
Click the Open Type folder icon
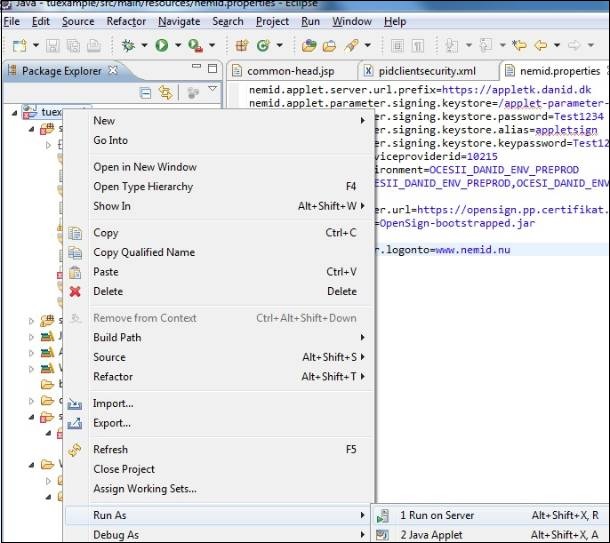[x=309, y=46]
